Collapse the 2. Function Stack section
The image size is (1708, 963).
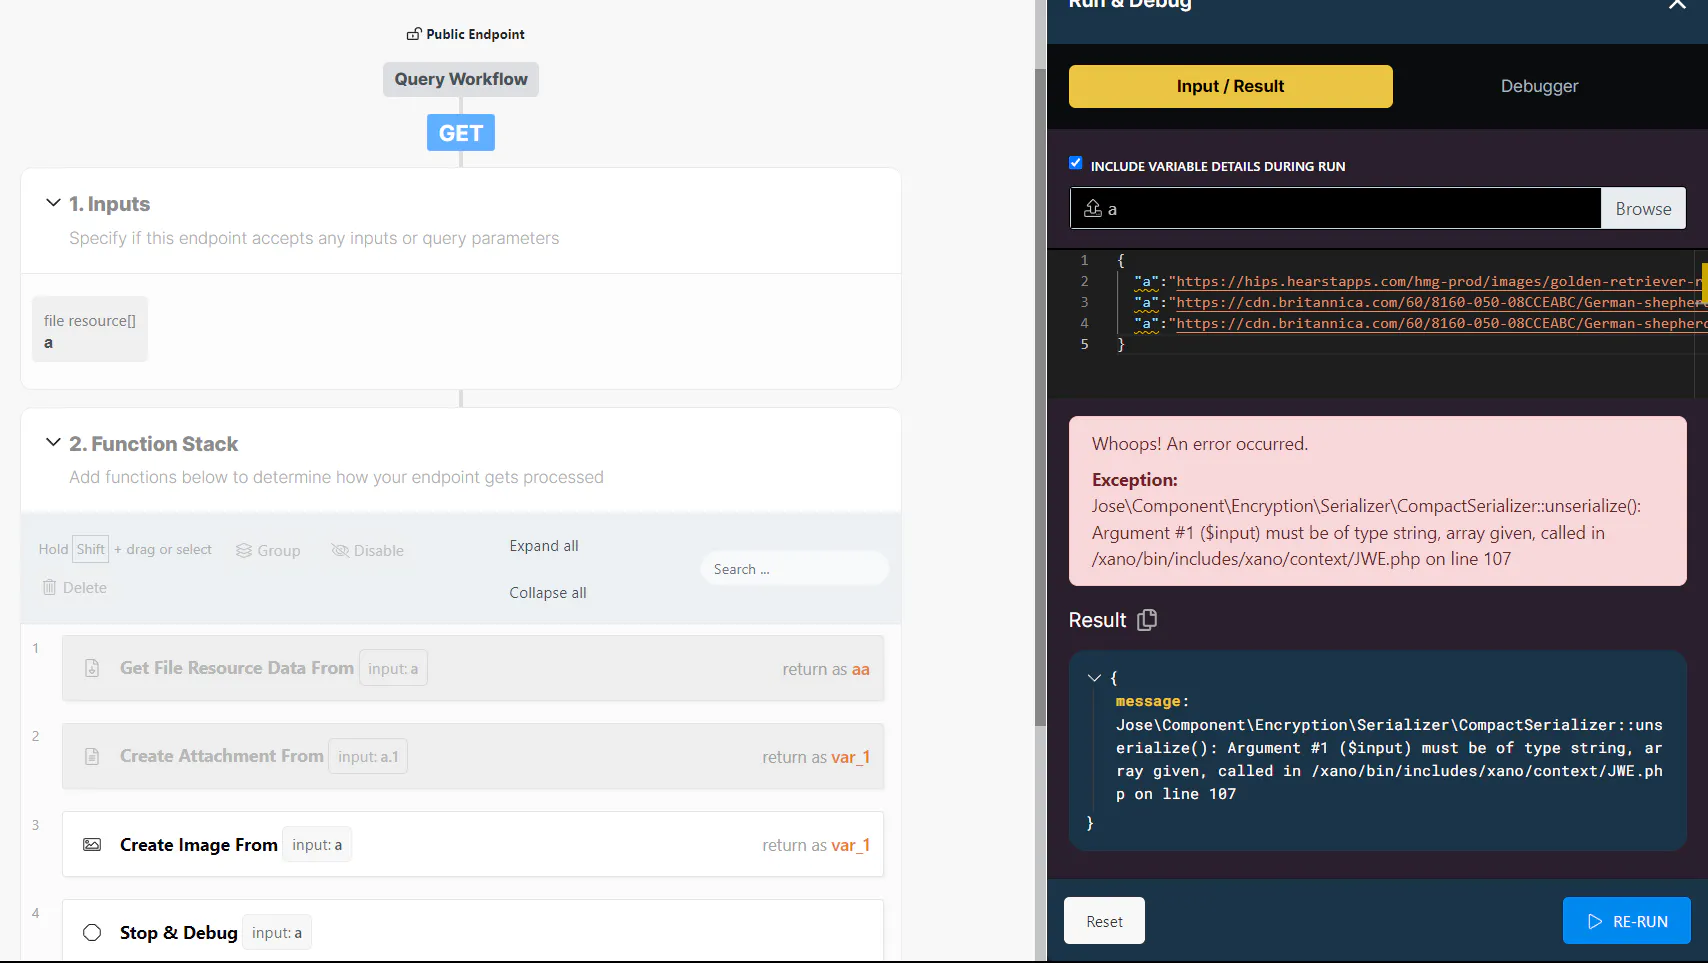(53, 443)
